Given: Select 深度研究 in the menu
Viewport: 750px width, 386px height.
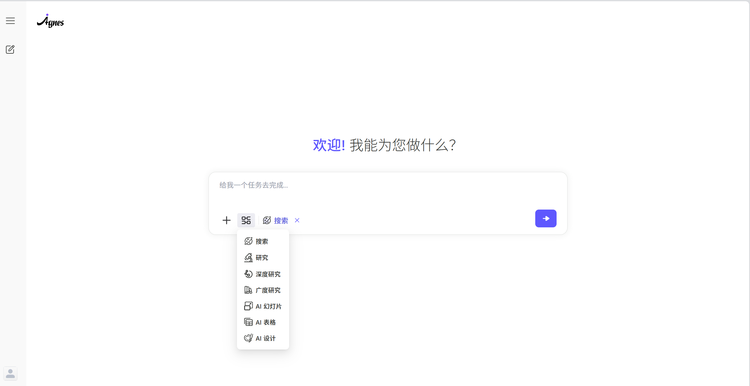Looking at the screenshot, I should click(263, 274).
